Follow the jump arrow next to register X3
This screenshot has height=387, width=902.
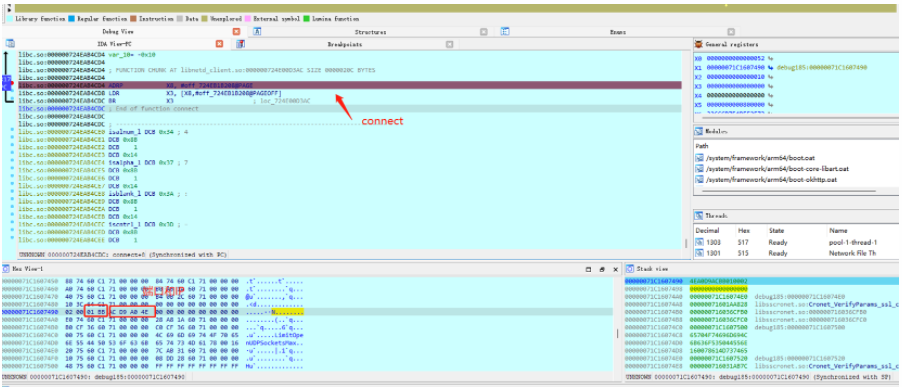(x=770, y=86)
